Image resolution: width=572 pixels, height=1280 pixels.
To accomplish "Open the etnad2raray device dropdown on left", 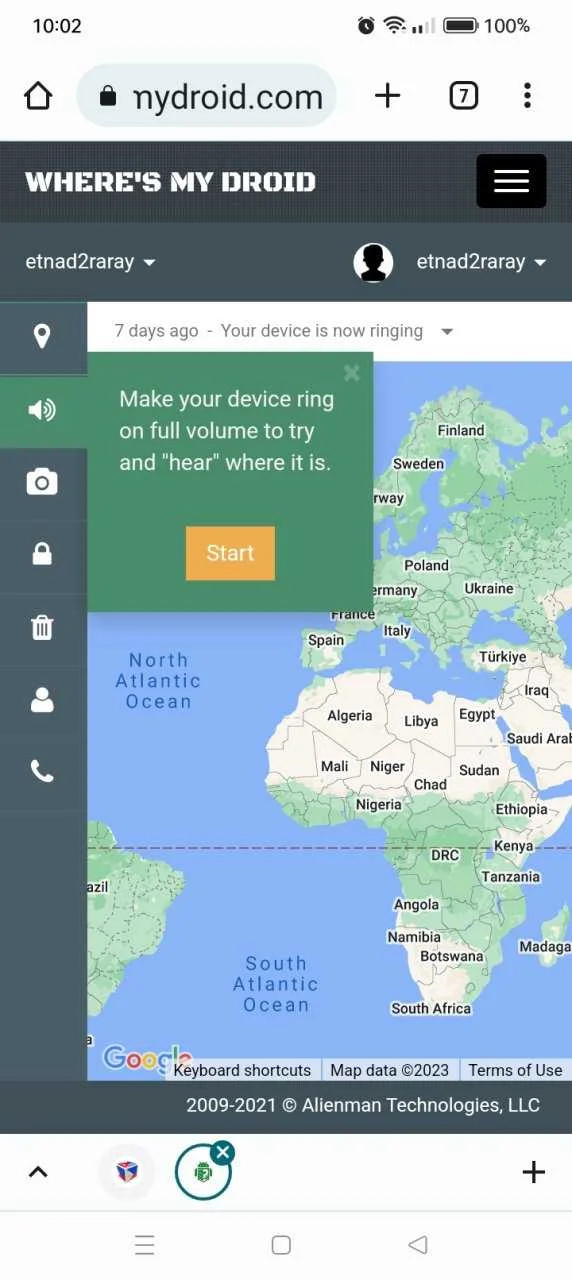I will pyautogui.click(x=90, y=262).
